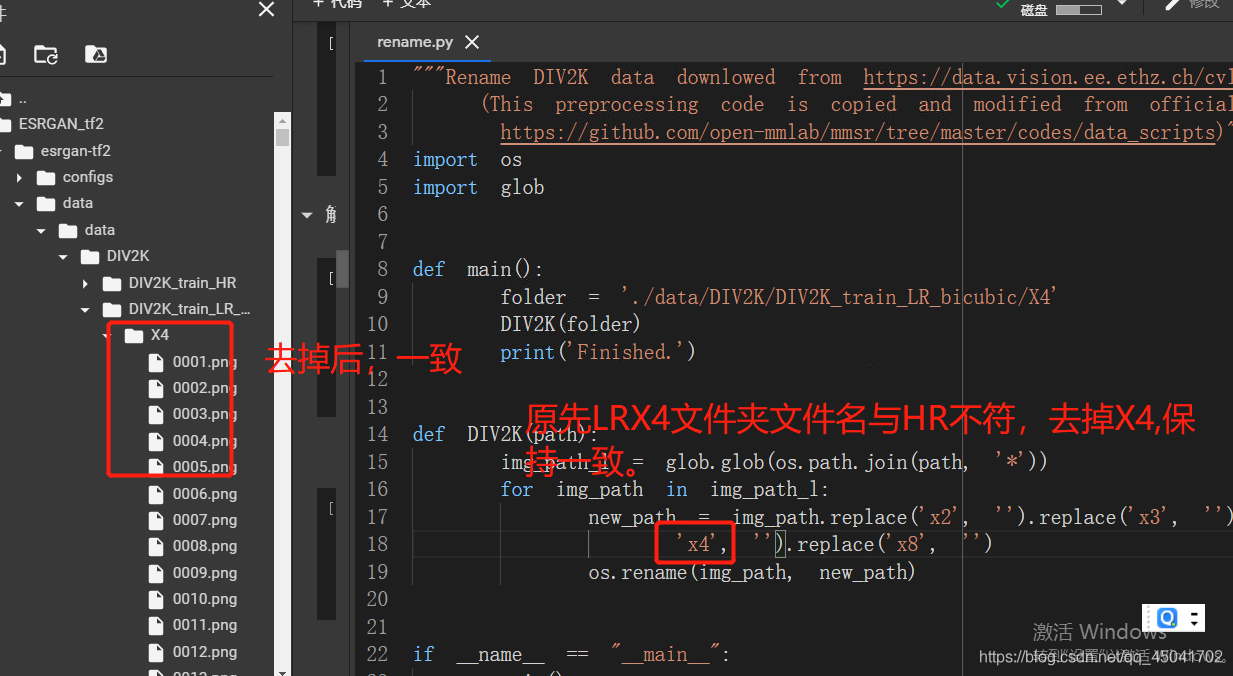The height and width of the screenshot is (676, 1233).
Task: Place cursor on 'def main():' on line 8
Action: click(478, 269)
